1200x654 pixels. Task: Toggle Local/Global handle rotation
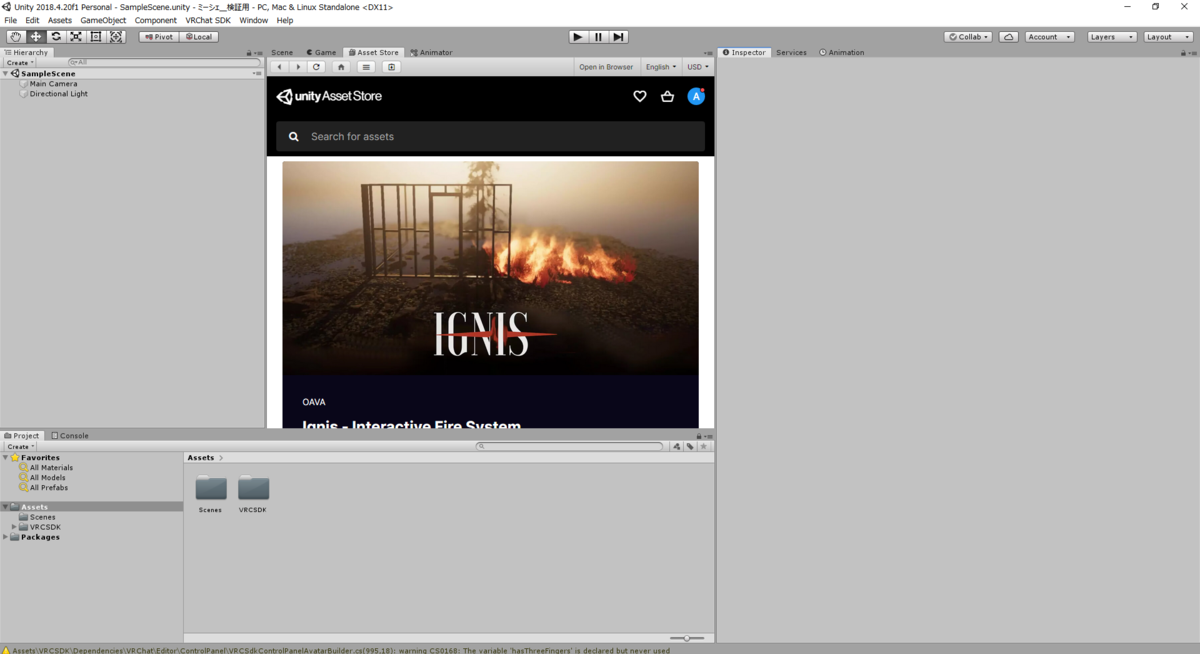click(198, 37)
